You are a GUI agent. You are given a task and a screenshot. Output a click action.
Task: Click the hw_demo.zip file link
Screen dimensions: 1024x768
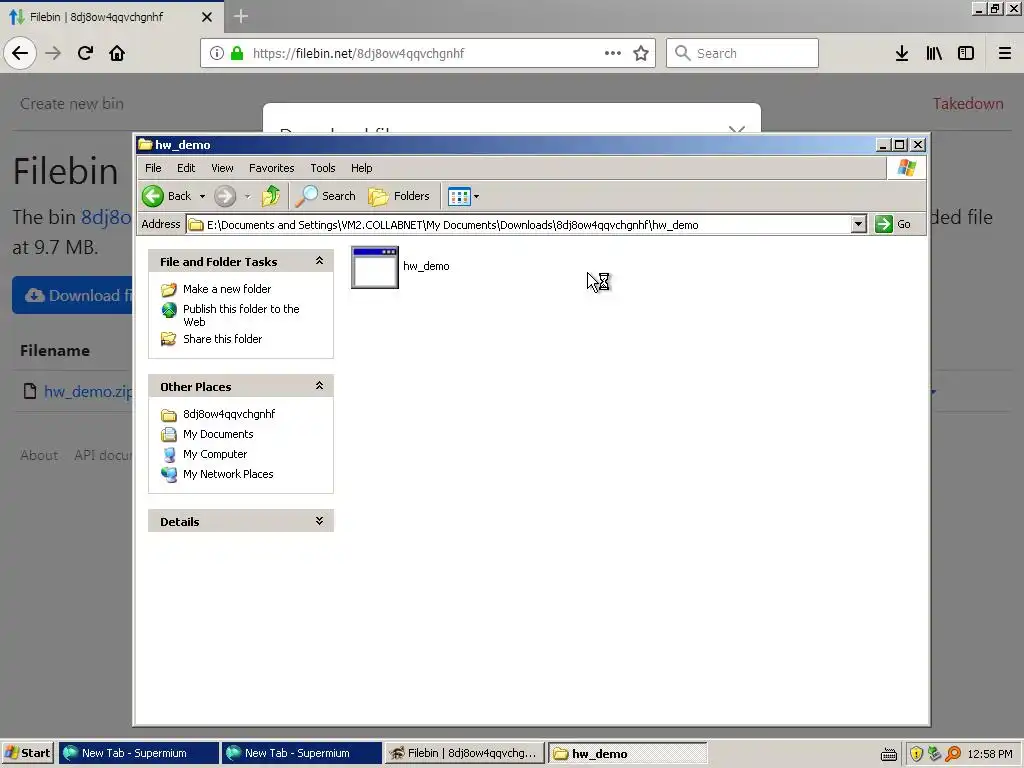pos(88,391)
